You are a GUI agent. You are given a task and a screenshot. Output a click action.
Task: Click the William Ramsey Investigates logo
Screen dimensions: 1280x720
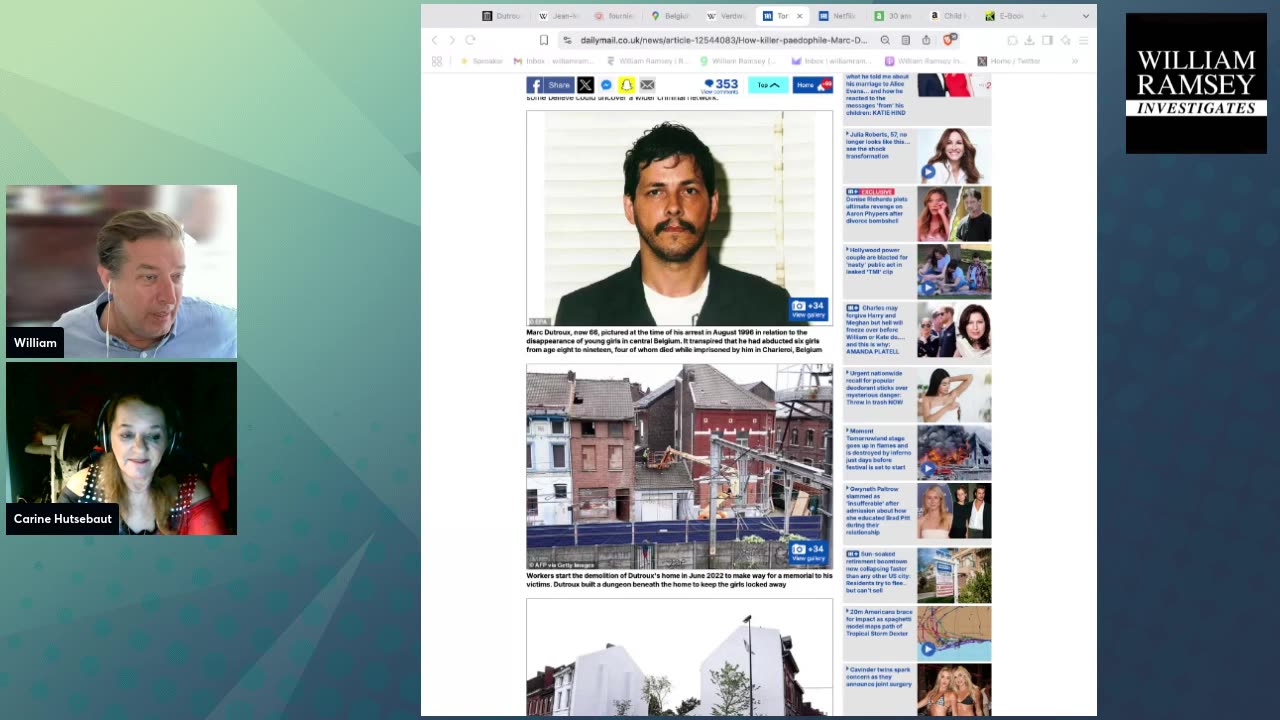(1196, 83)
